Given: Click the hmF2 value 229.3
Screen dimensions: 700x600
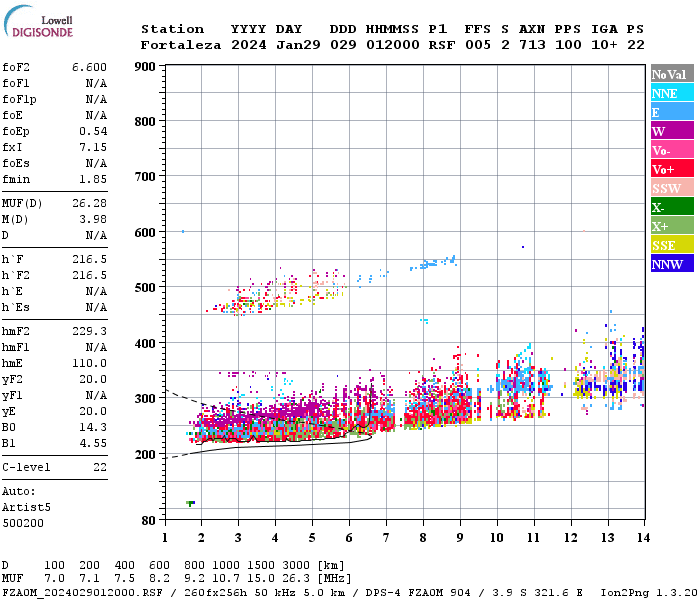Looking at the screenshot, I should pyautogui.click(x=89, y=331).
